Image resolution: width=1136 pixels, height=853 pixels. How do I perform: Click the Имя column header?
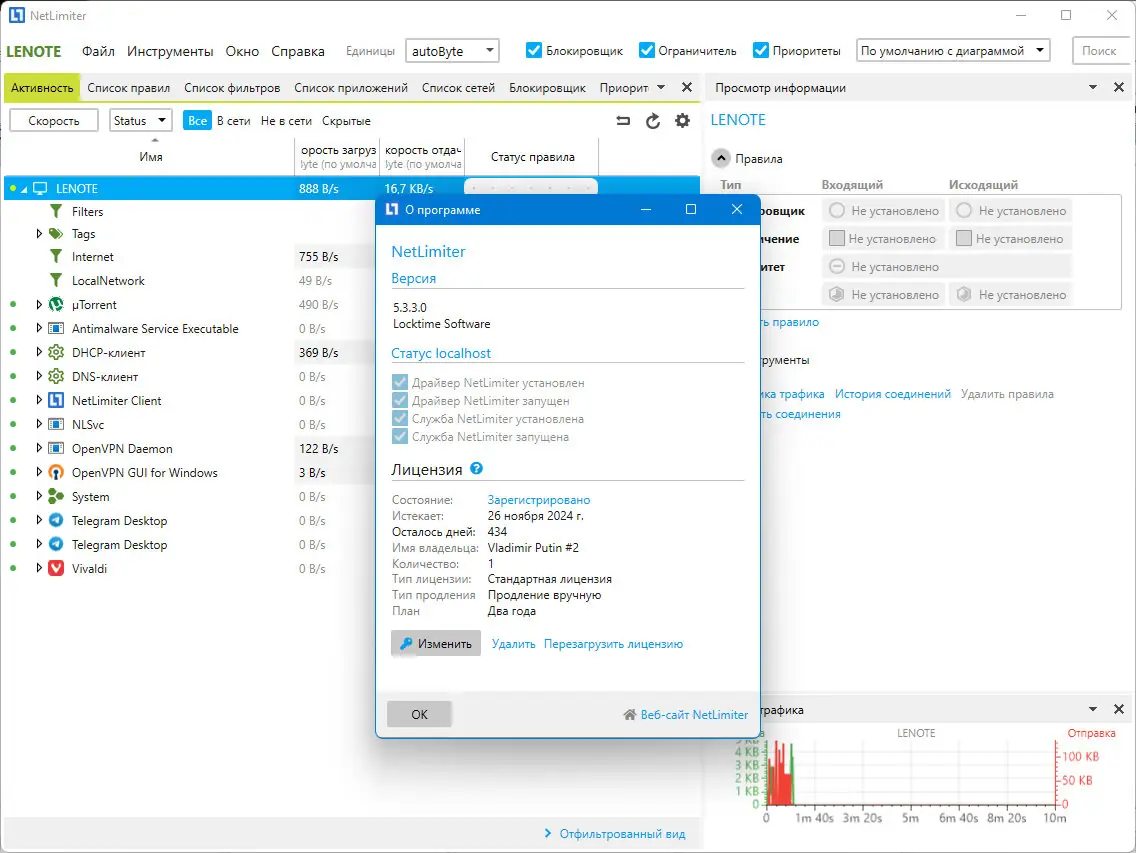pos(151,157)
